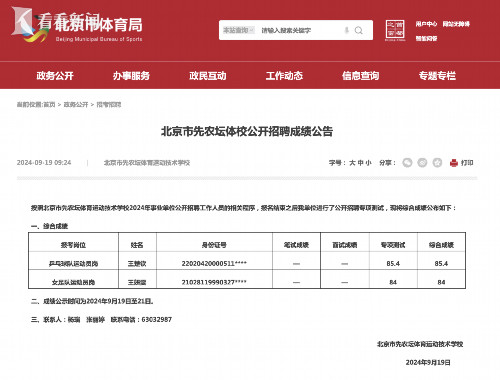The height and width of the screenshot is (380, 500).
Task: Click the magnifier search icon
Action: [x=359, y=30]
